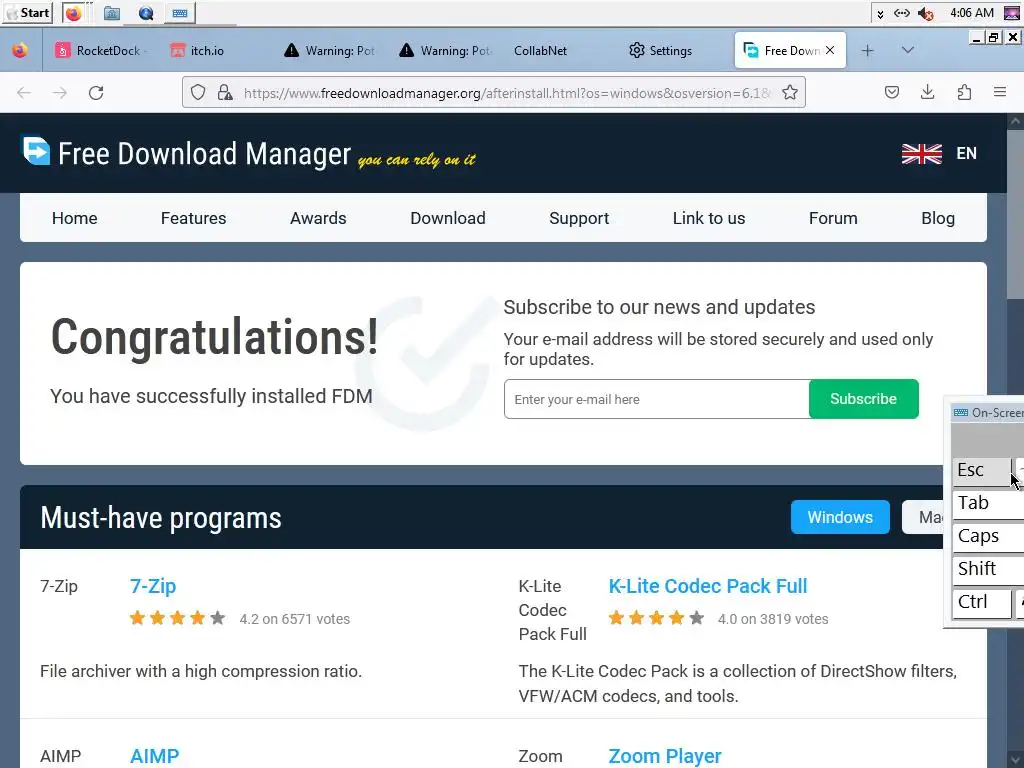The image size is (1024, 768).
Task: Close the Free Download Manager tab
Action: pos(830,50)
